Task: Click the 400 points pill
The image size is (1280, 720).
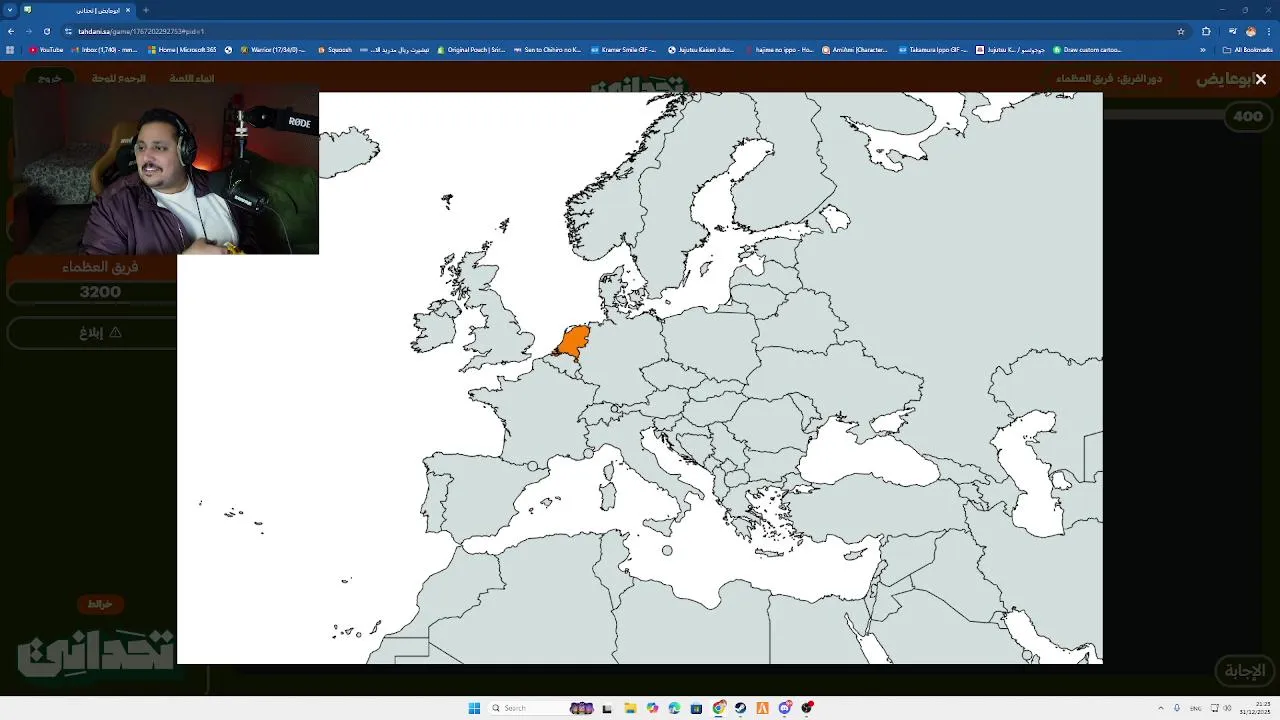Action: [x=1247, y=116]
